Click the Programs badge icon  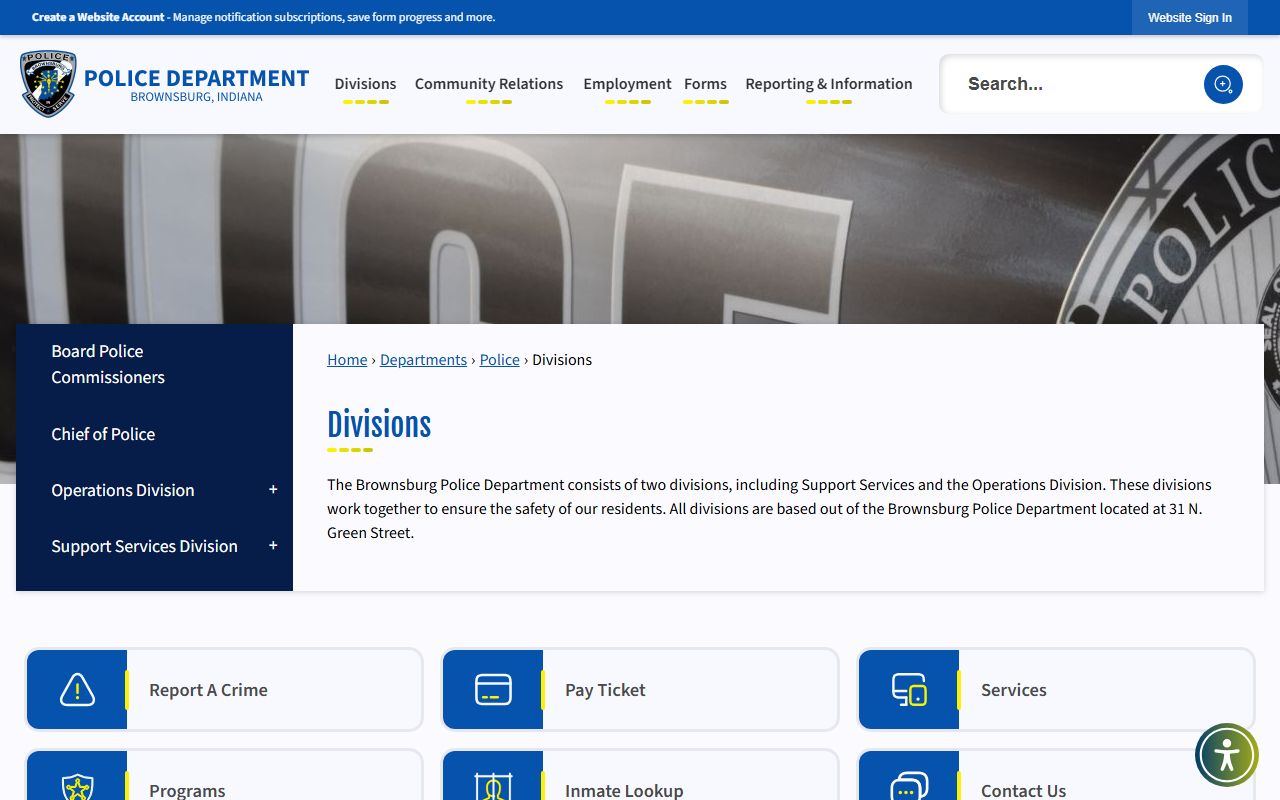point(77,787)
